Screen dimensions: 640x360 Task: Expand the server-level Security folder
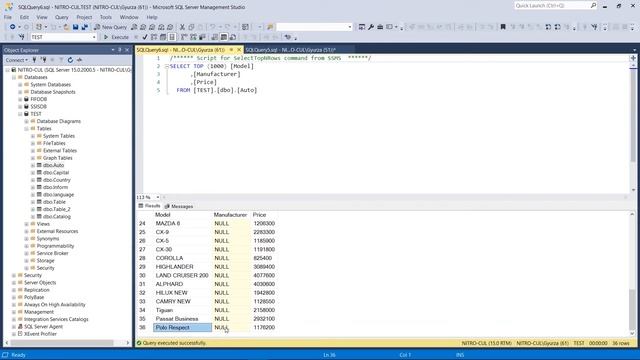pyautogui.click(x=14, y=276)
